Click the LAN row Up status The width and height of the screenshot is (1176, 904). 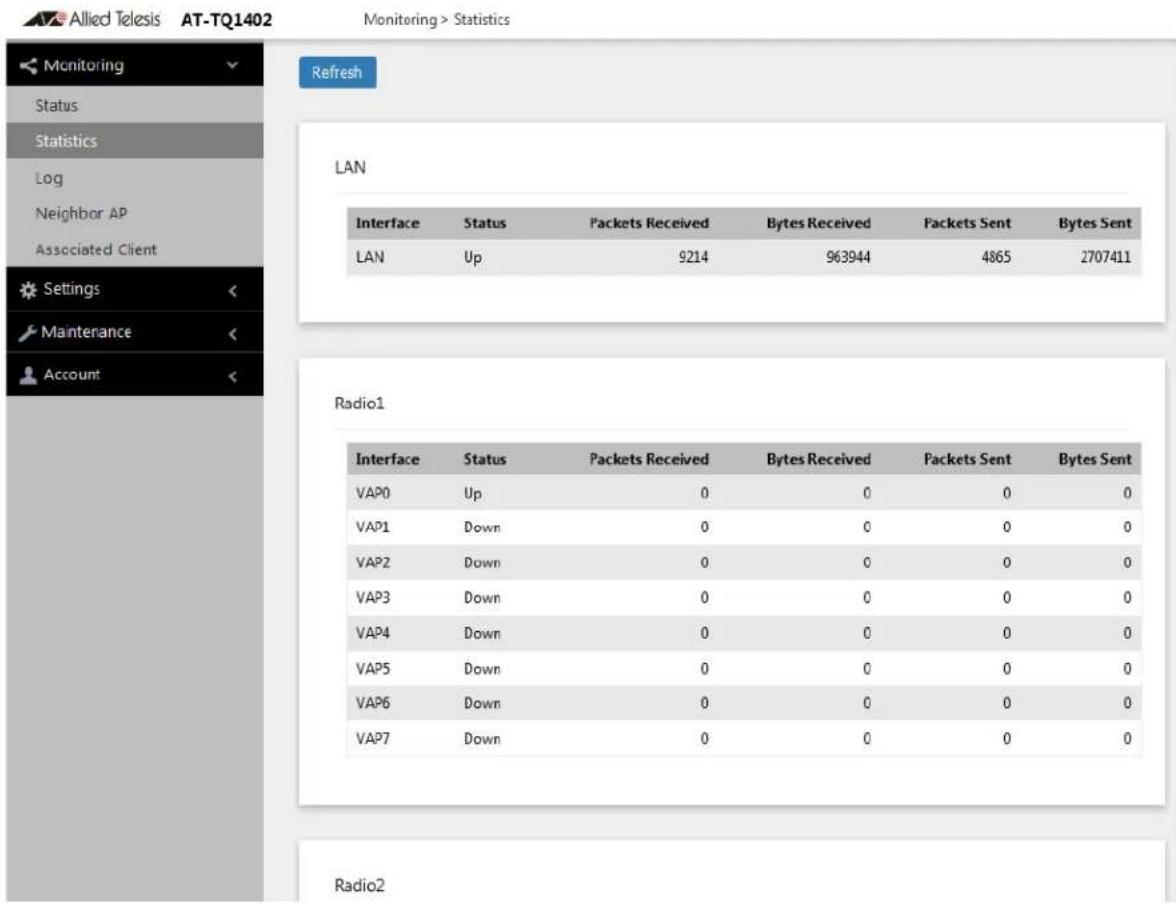click(x=472, y=257)
